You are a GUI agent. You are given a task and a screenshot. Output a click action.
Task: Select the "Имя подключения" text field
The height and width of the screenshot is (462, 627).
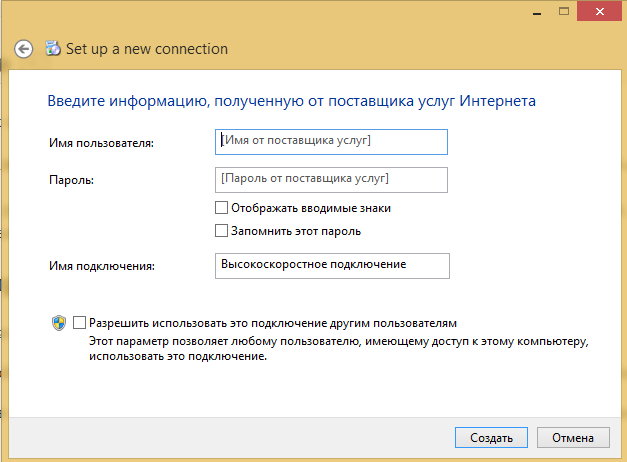click(x=332, y=265)
